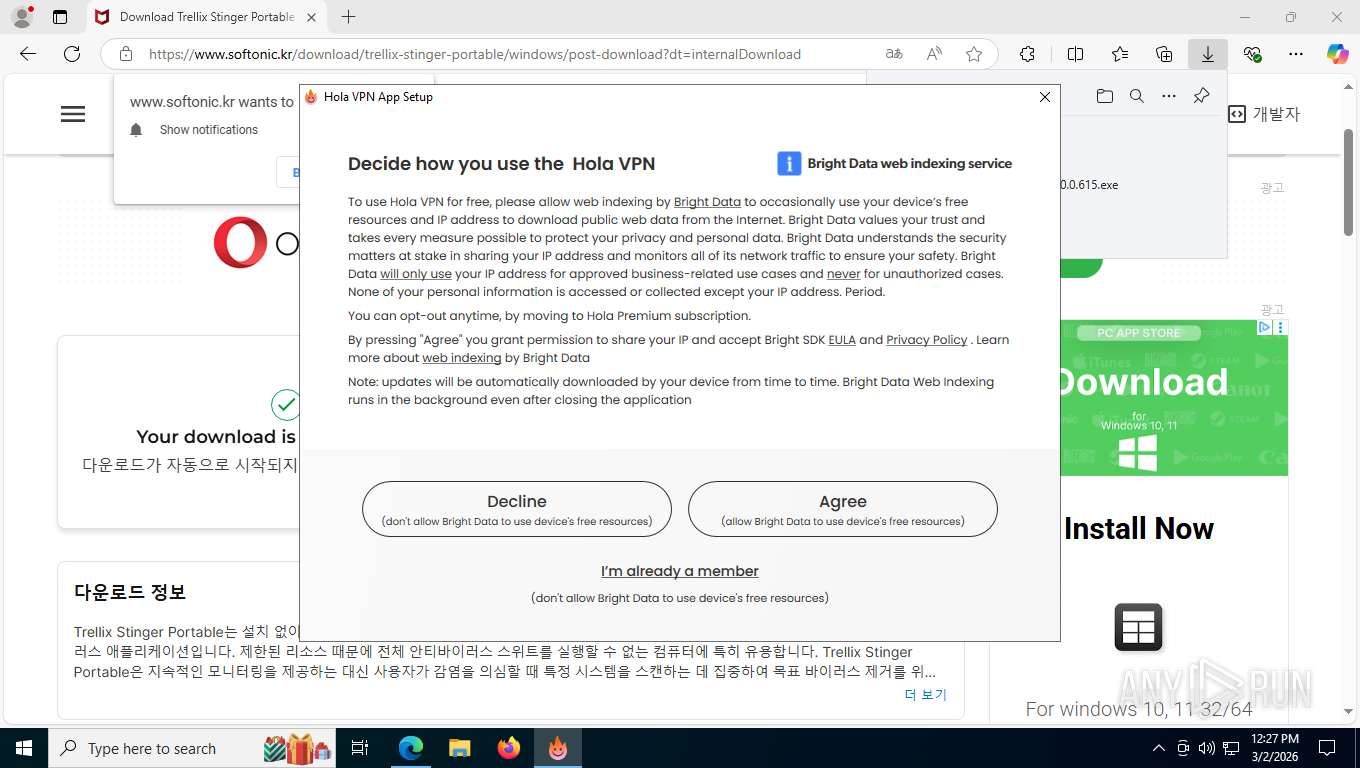View site information lock icon
This screenshot has width=1360, height=768.
coord(125,54)
